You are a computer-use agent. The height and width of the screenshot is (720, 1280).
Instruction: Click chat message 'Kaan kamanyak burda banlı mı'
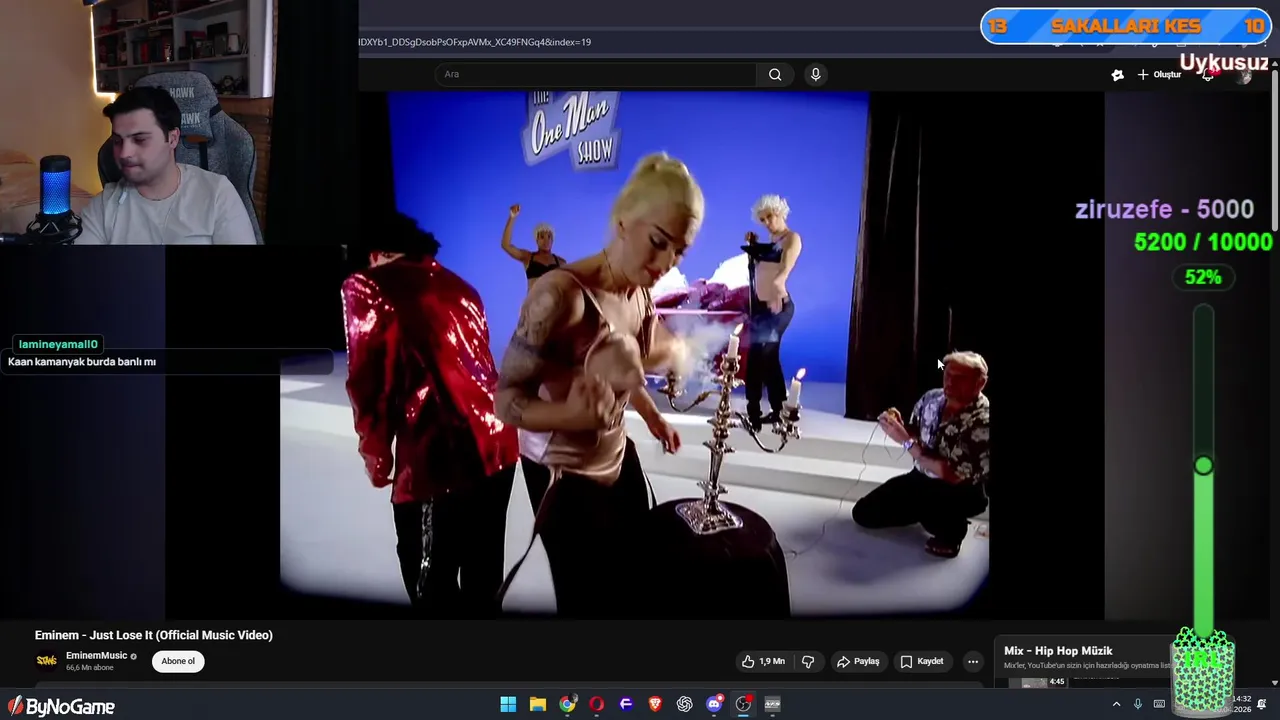[x=82, y=362]
